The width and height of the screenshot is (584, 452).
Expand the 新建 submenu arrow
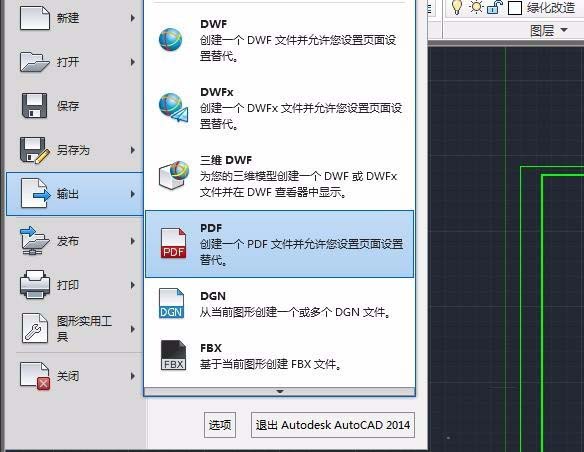click(x=133, y=18)
